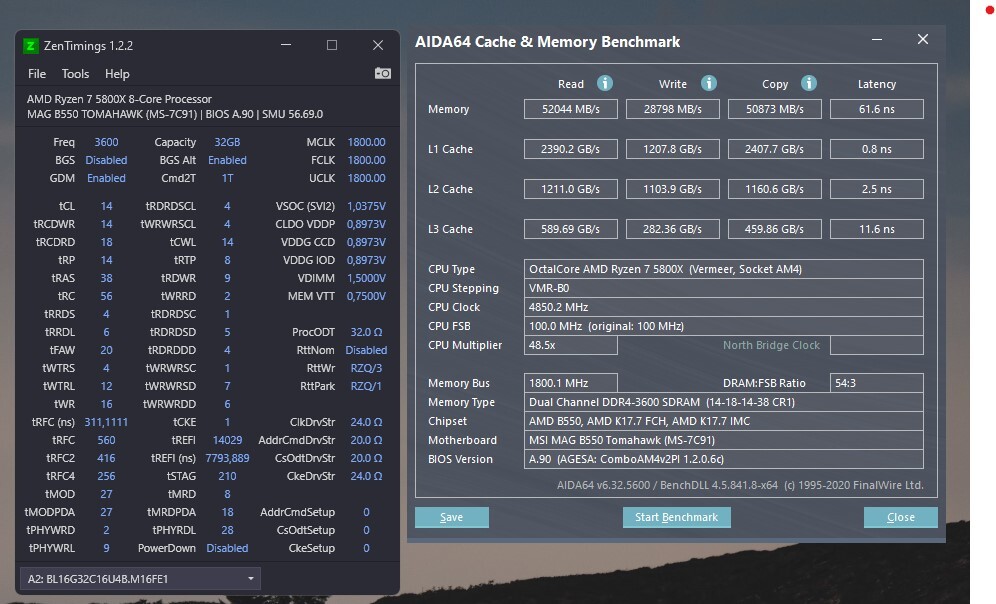Click the L1 Cache write value 1207.8 GB/s
The width and height of the screenshot is (996, 604).
pos(673,149)
